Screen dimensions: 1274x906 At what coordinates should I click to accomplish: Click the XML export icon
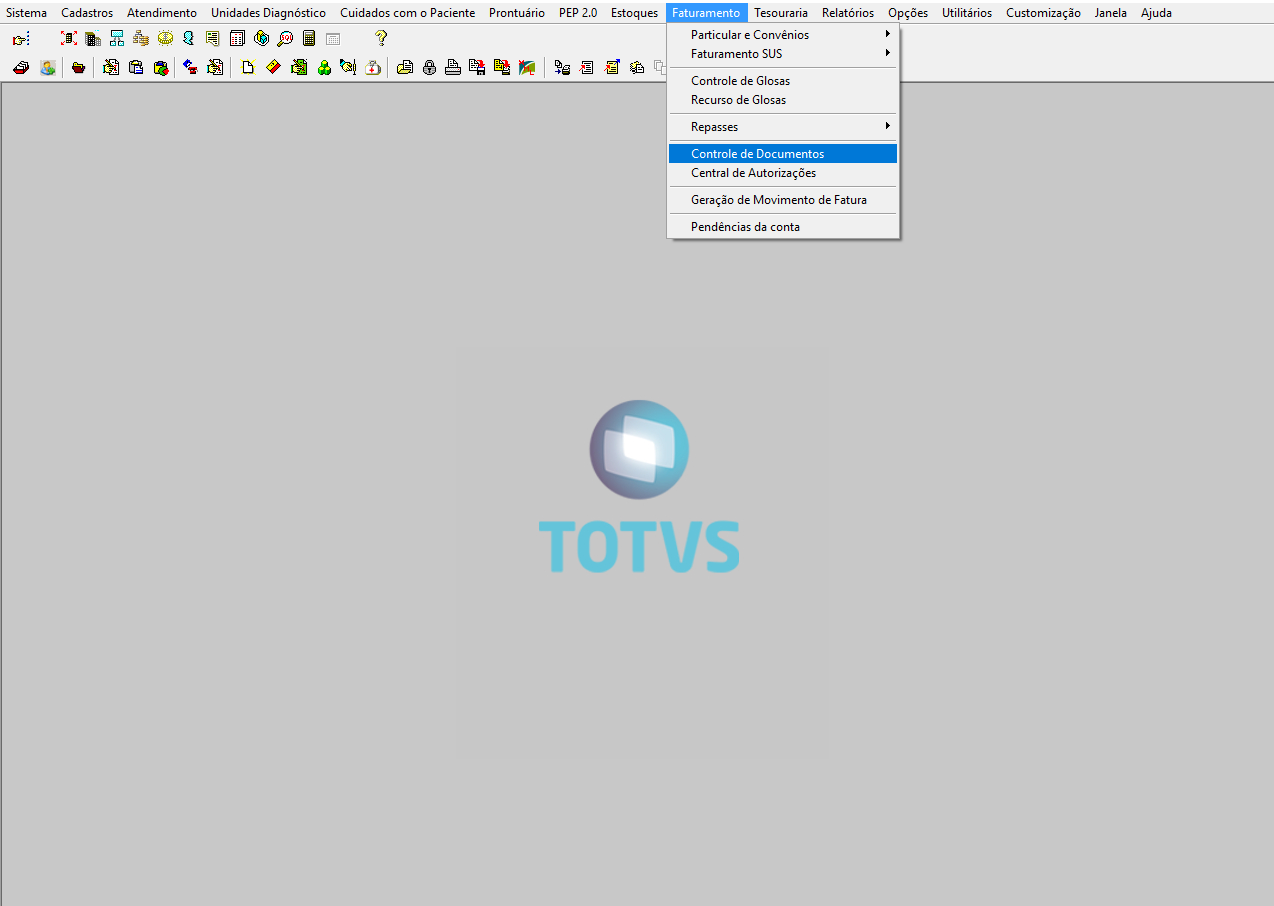click(526, 68)
